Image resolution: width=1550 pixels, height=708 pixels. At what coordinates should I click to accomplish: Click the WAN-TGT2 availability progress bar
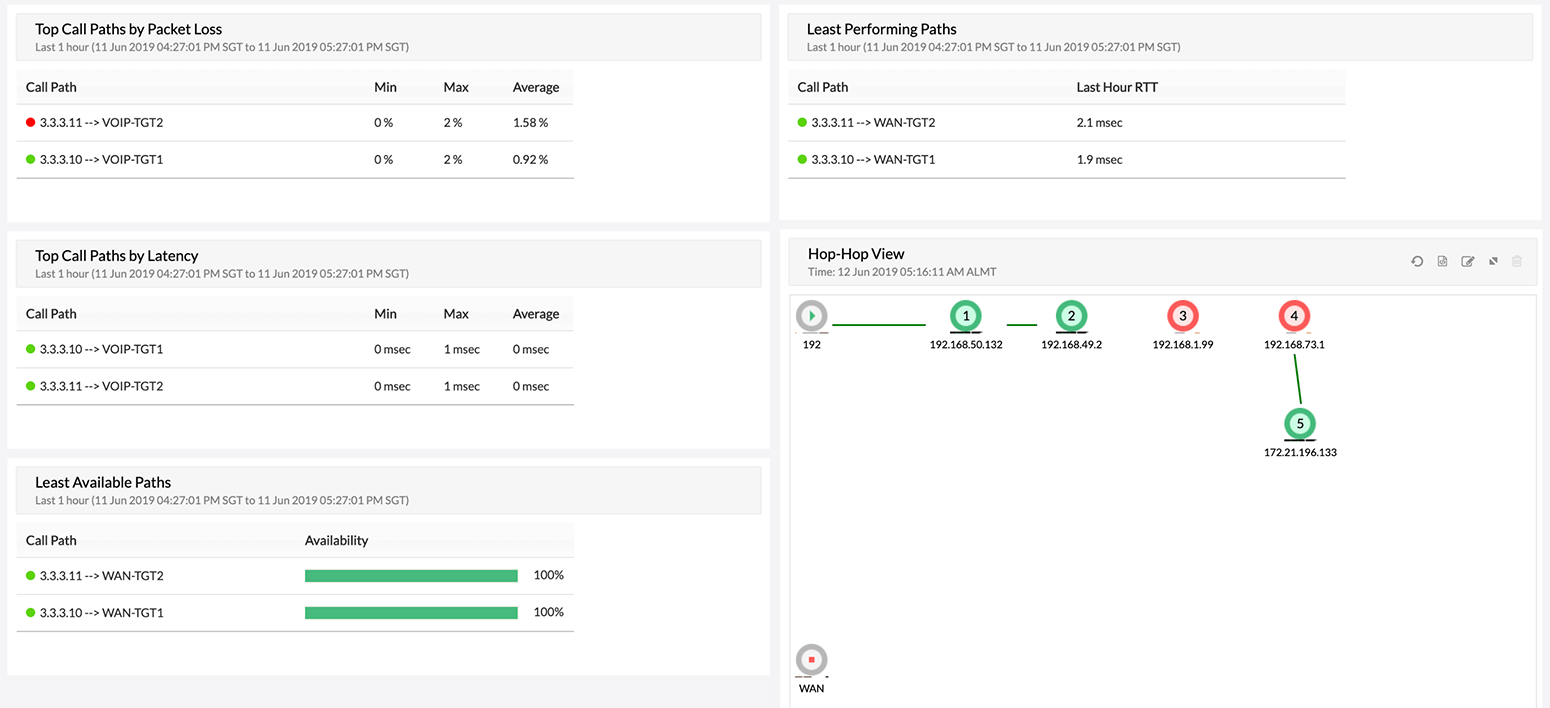pyautogui.click(x=411, y=576)
